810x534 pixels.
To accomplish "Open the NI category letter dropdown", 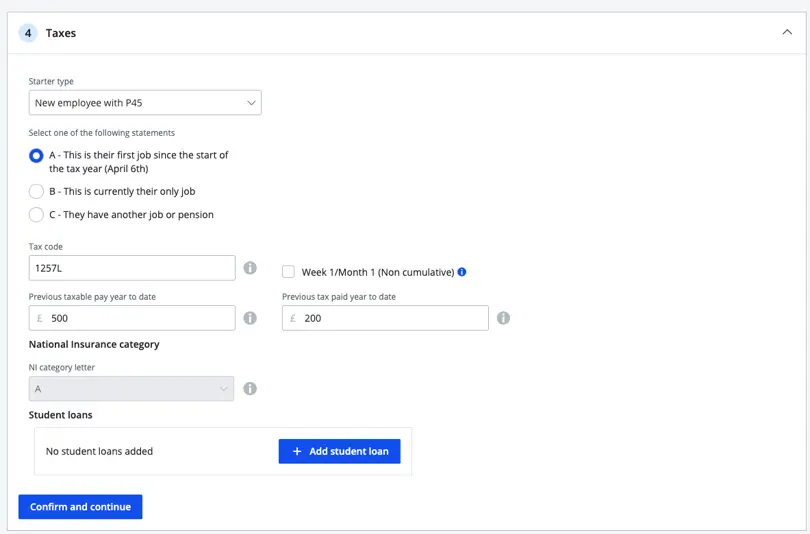I will point(131,389).
